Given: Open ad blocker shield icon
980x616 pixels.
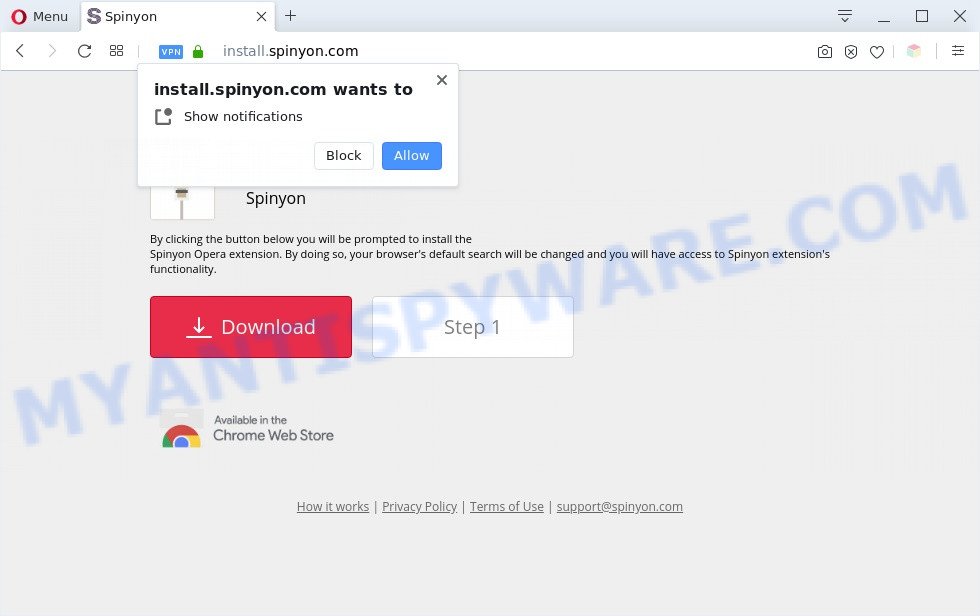Looking at the screenshot, I should [851, 52].
